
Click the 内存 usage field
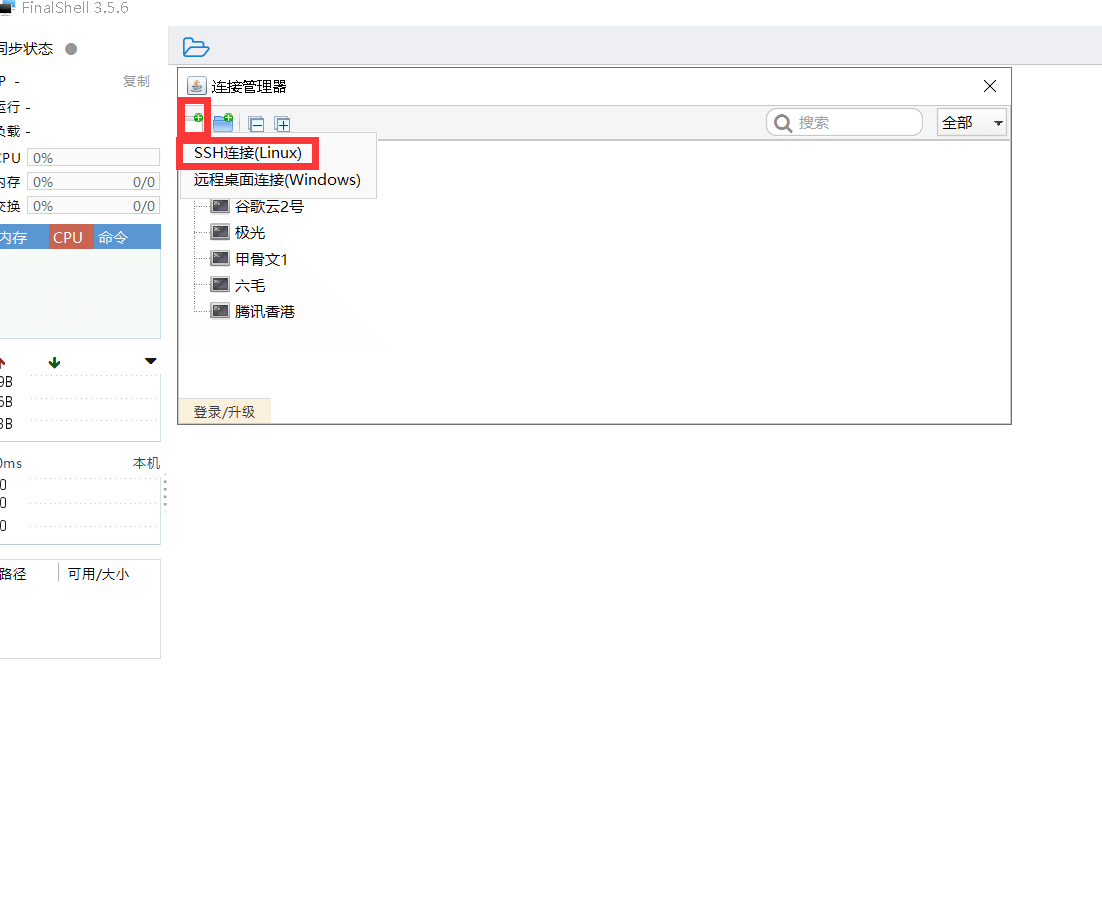[93, 181]
